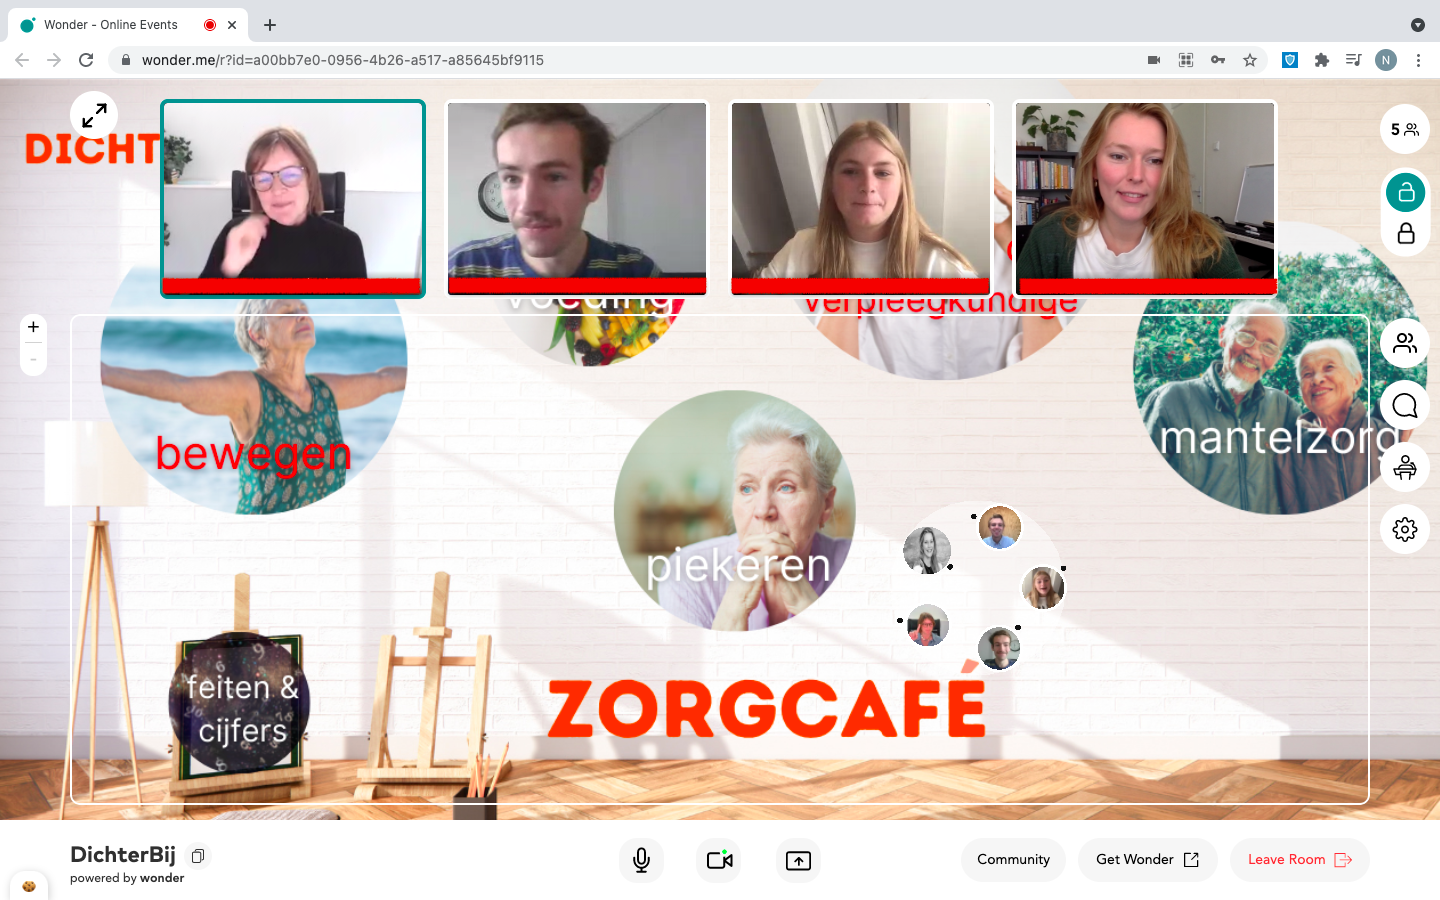Open the chat panel

click(x=1404, y=405)
